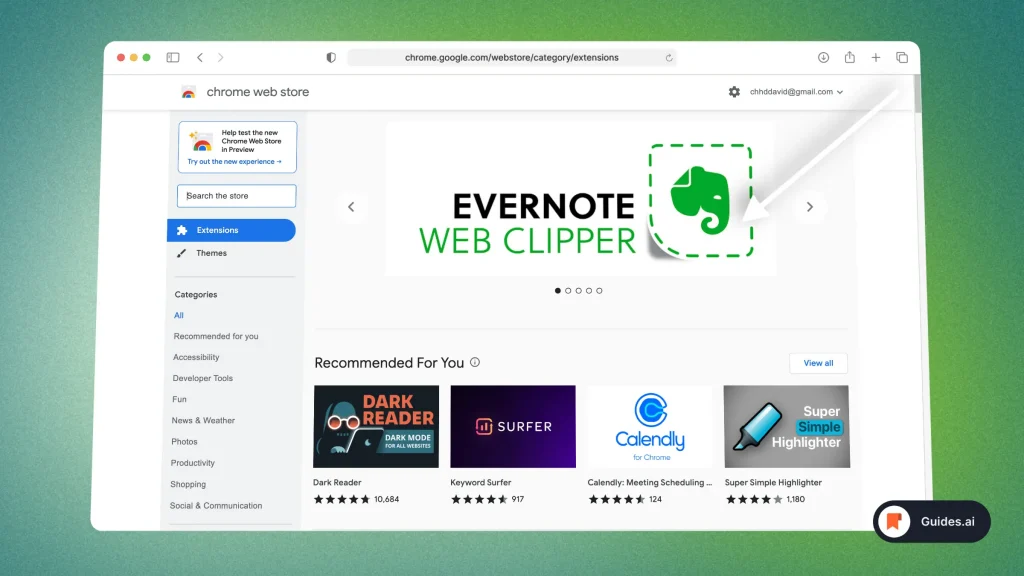
Task: Select the Extensions tab in sidebar
Action: pos(231,231)
